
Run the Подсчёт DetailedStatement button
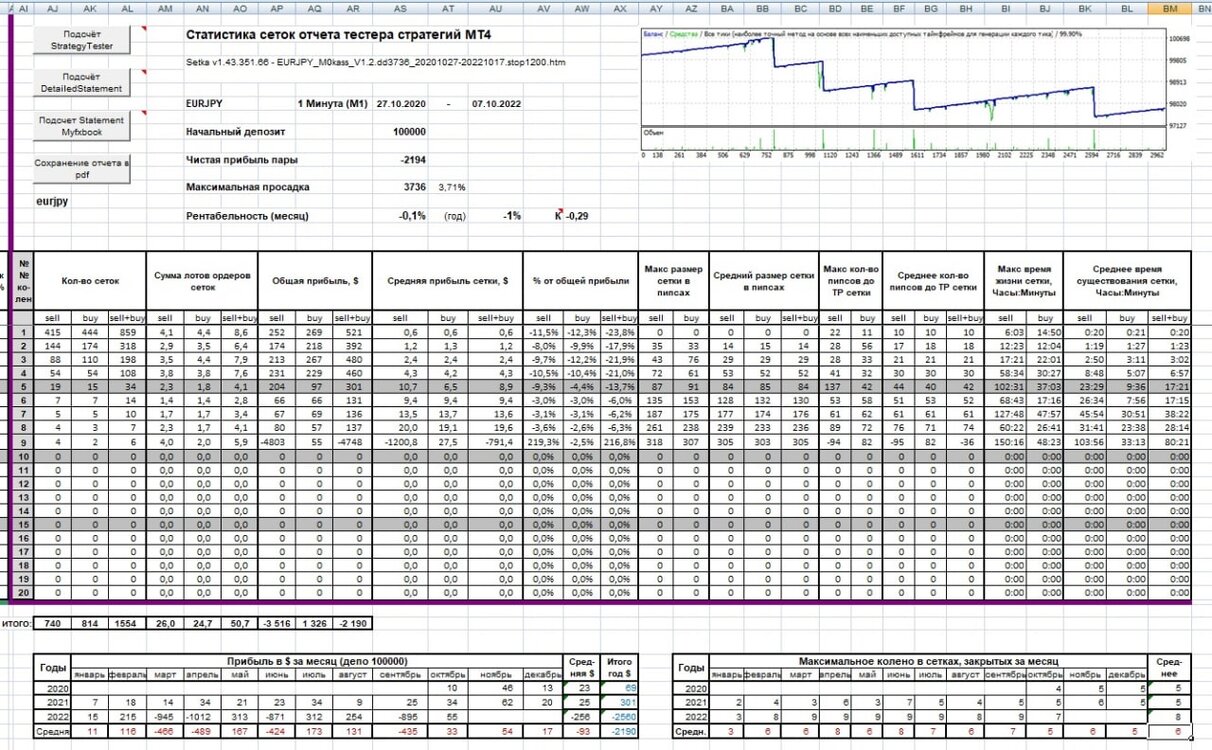pos(82,83)
